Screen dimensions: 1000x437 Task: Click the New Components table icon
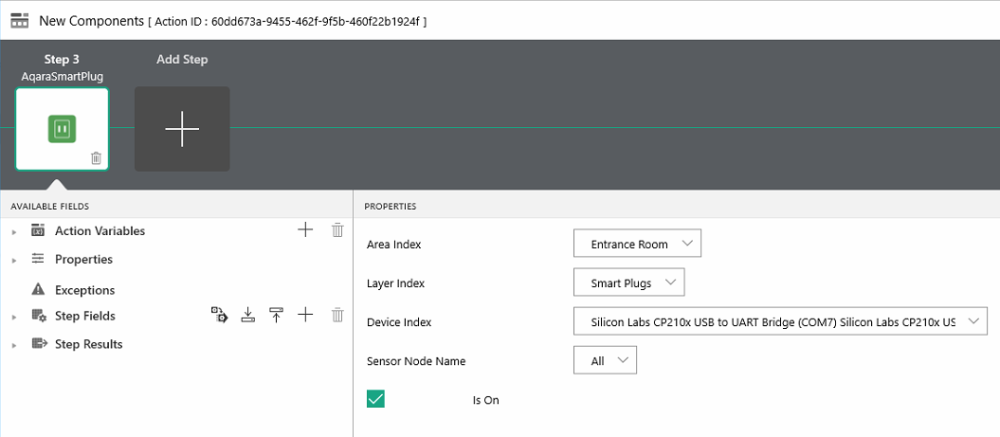tap(20, 20)
